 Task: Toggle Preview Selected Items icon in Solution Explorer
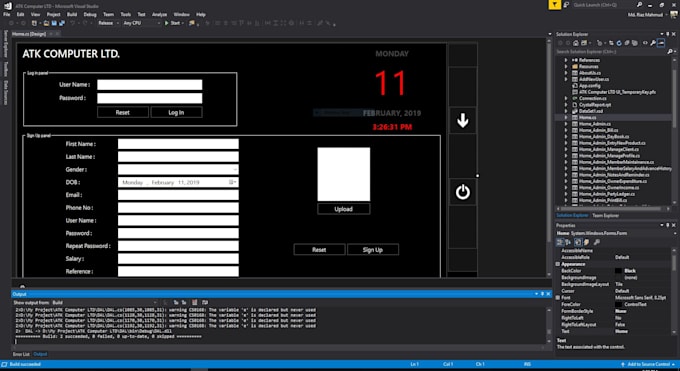pos(661,43)
